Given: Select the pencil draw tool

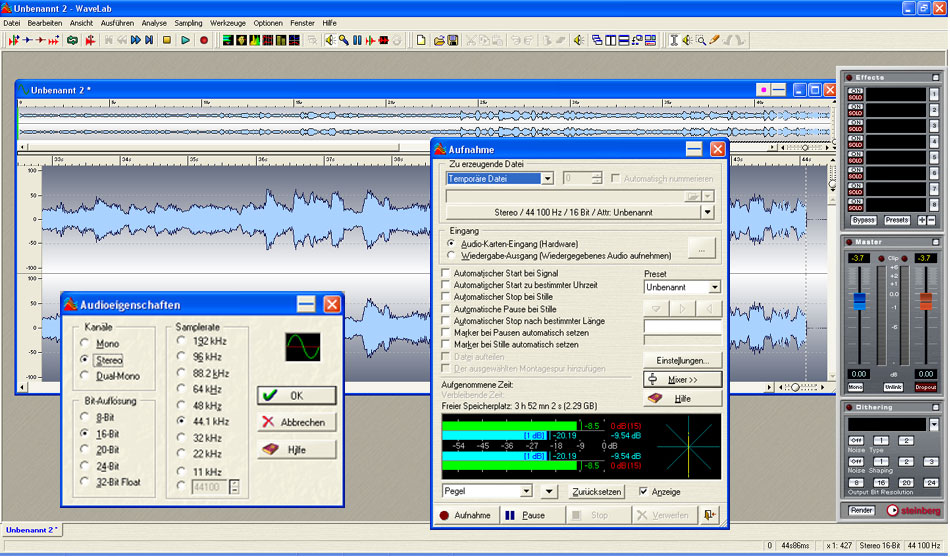Looking at the screenshot, I should (714, 40).
